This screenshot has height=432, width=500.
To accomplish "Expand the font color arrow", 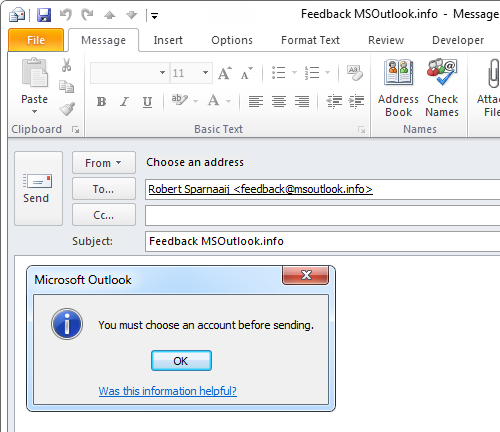I will point(229,101).
